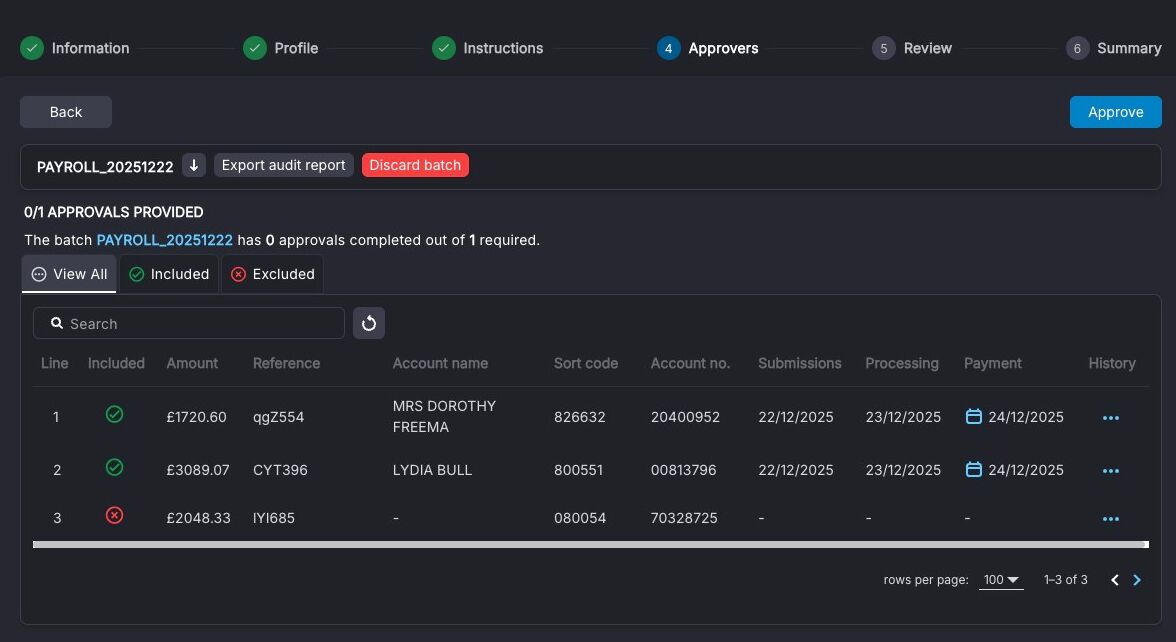The image size is (1176, 642).
Task: Sort by the Account name column header
Action: (440, 363)
